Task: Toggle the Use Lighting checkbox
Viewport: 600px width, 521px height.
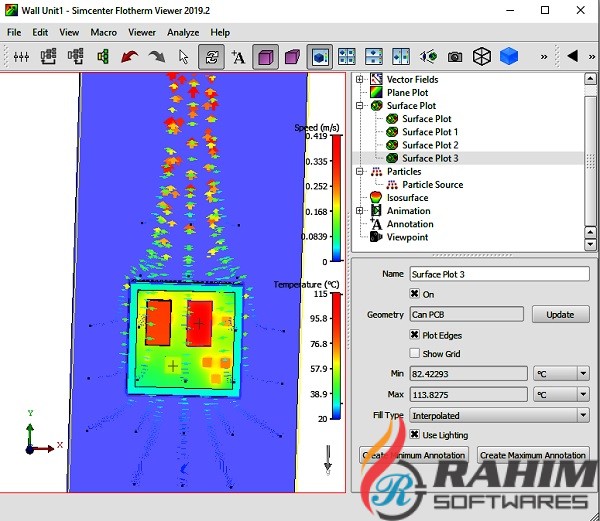Action: (x=414, y=434)
